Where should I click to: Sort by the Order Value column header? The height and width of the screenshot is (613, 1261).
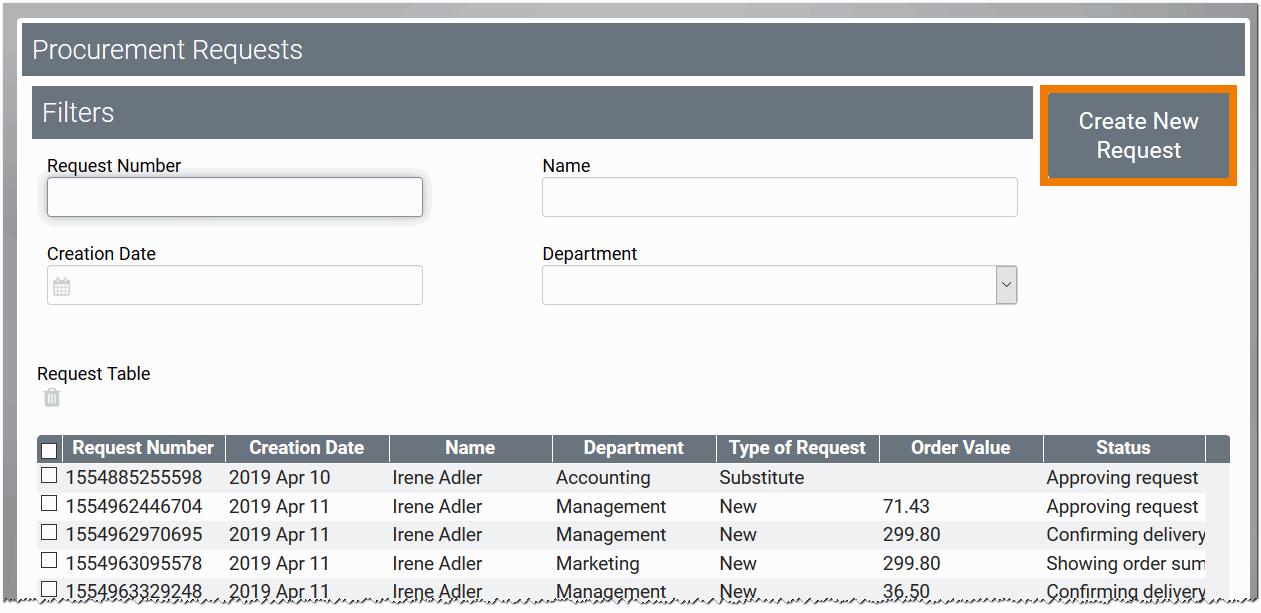pos(960,448)
